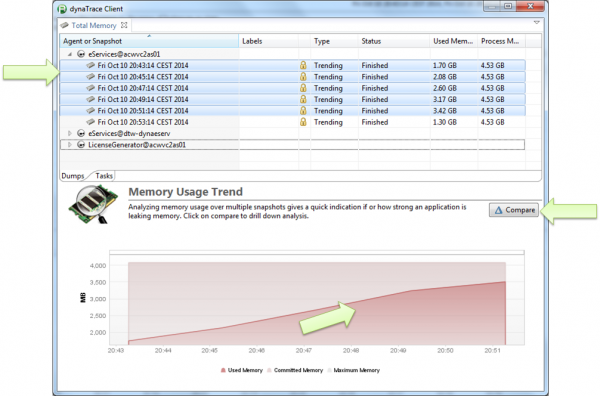Viewport: 600px width, 396px height.
Task: Select snapshot Fri Oct 10 20:53:14 CEST 2014
Action: [143, 122]
